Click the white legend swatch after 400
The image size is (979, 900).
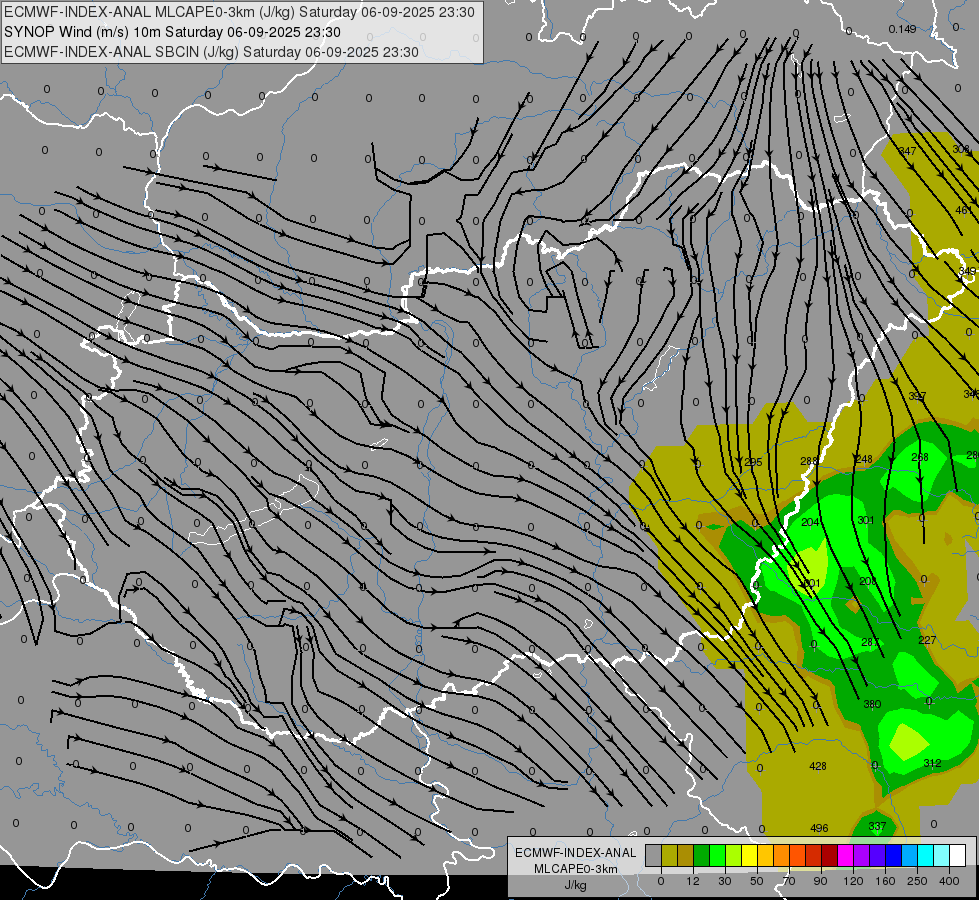[958, 855]
